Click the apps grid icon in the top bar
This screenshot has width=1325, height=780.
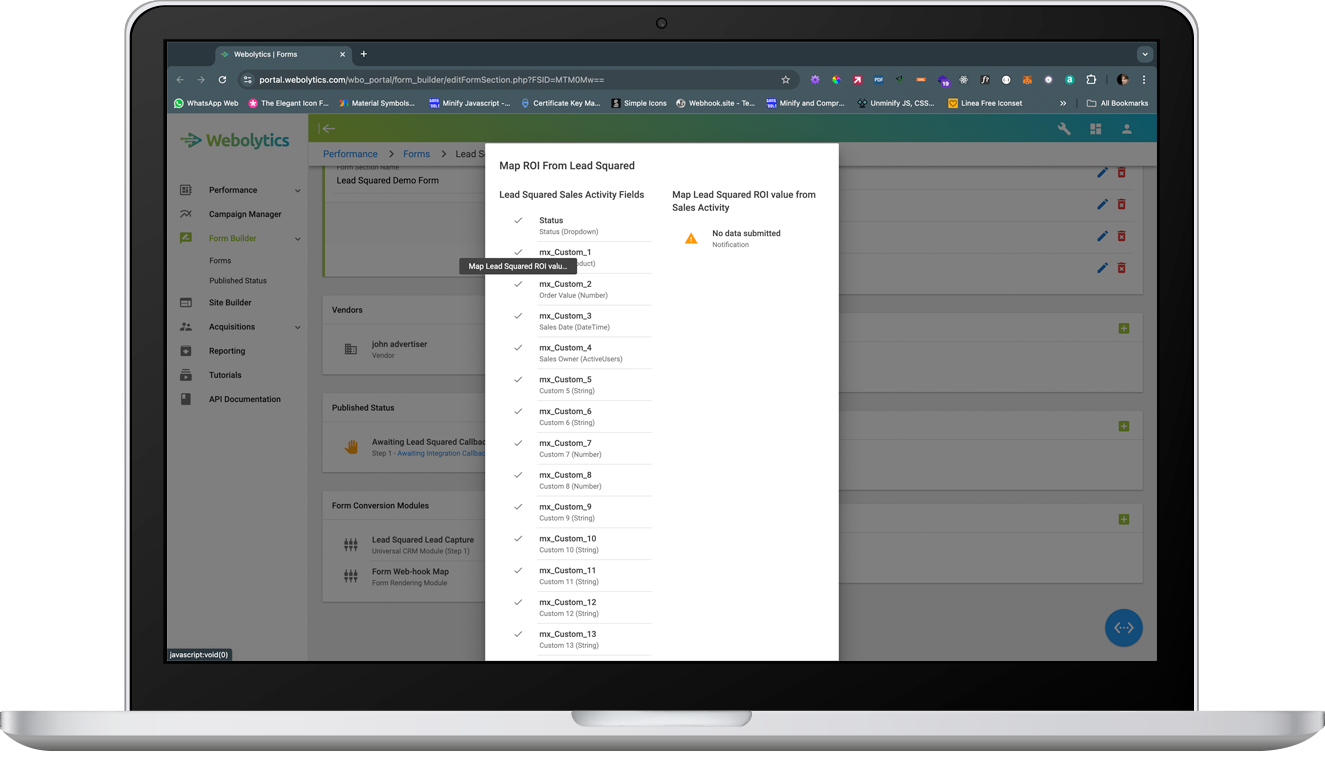pos(1095,128)
